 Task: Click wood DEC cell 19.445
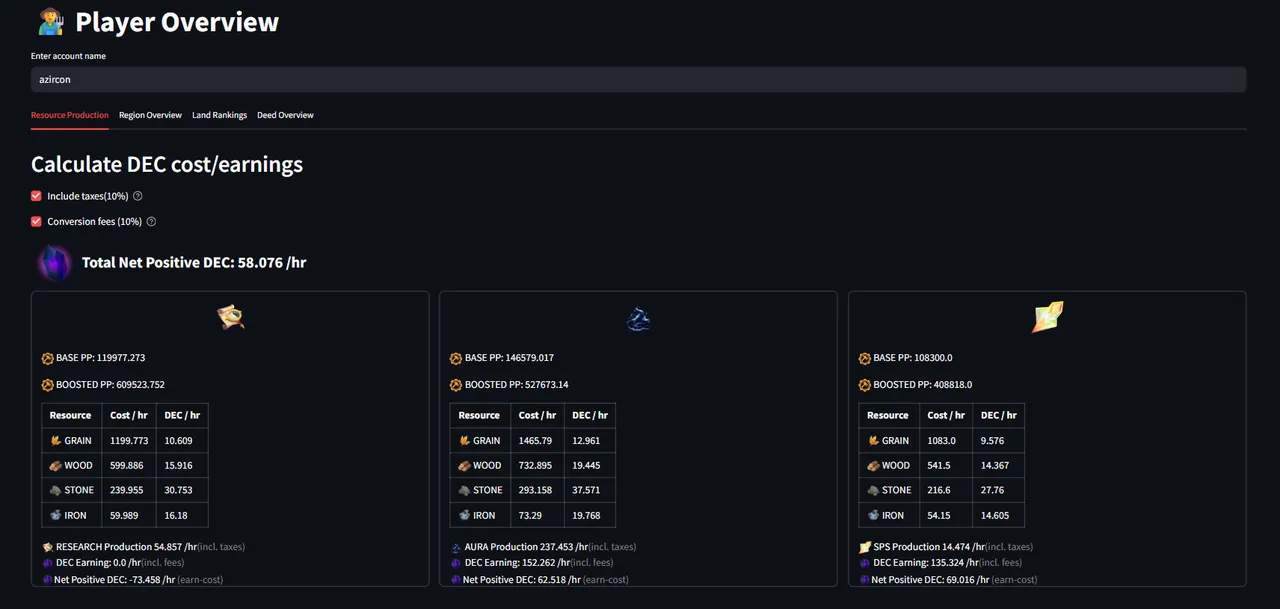click(591, 465)
